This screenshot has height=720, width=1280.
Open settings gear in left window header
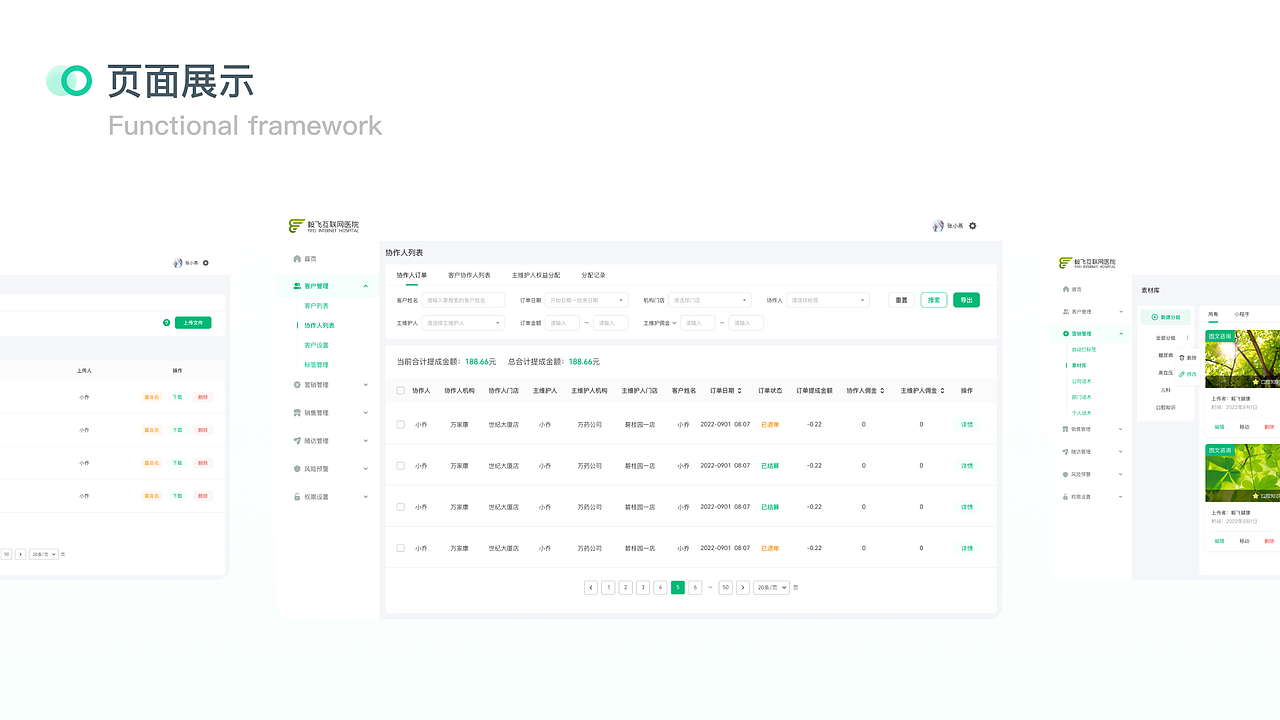click(x=206, y=263)
